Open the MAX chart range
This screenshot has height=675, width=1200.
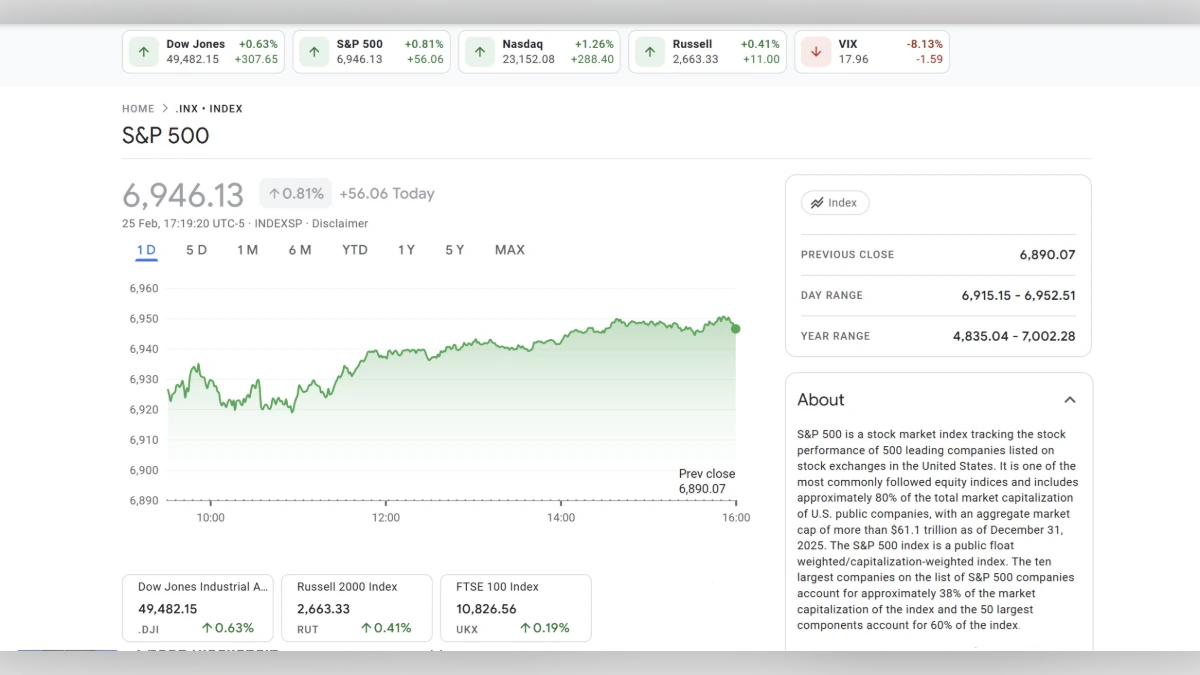(x=509, y=249)
